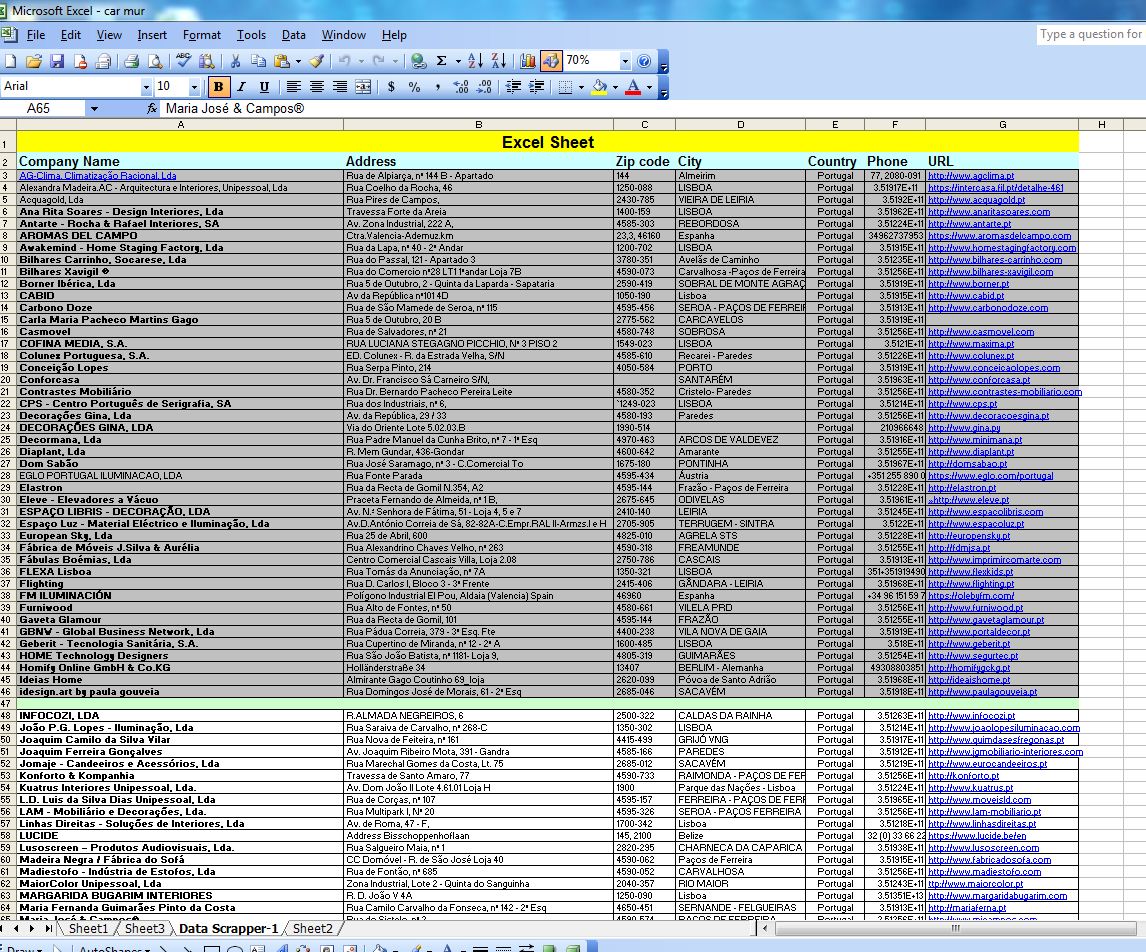Expand the Name Box dropdown arrow
The height and width of the screenshot is (952, 1146).
click(94, 108)
